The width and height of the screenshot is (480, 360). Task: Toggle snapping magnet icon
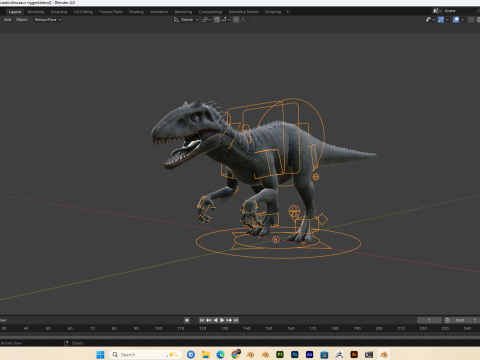tap(217, 20)
